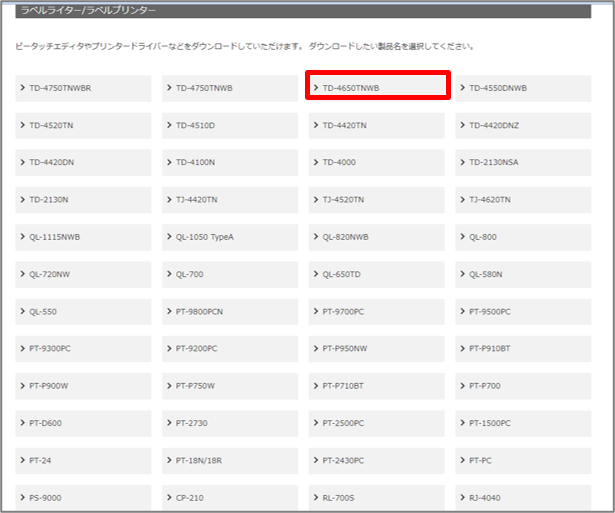Choose the TD-4520TN printer
The width and height of the screenshot is (615, 513).
84,126
